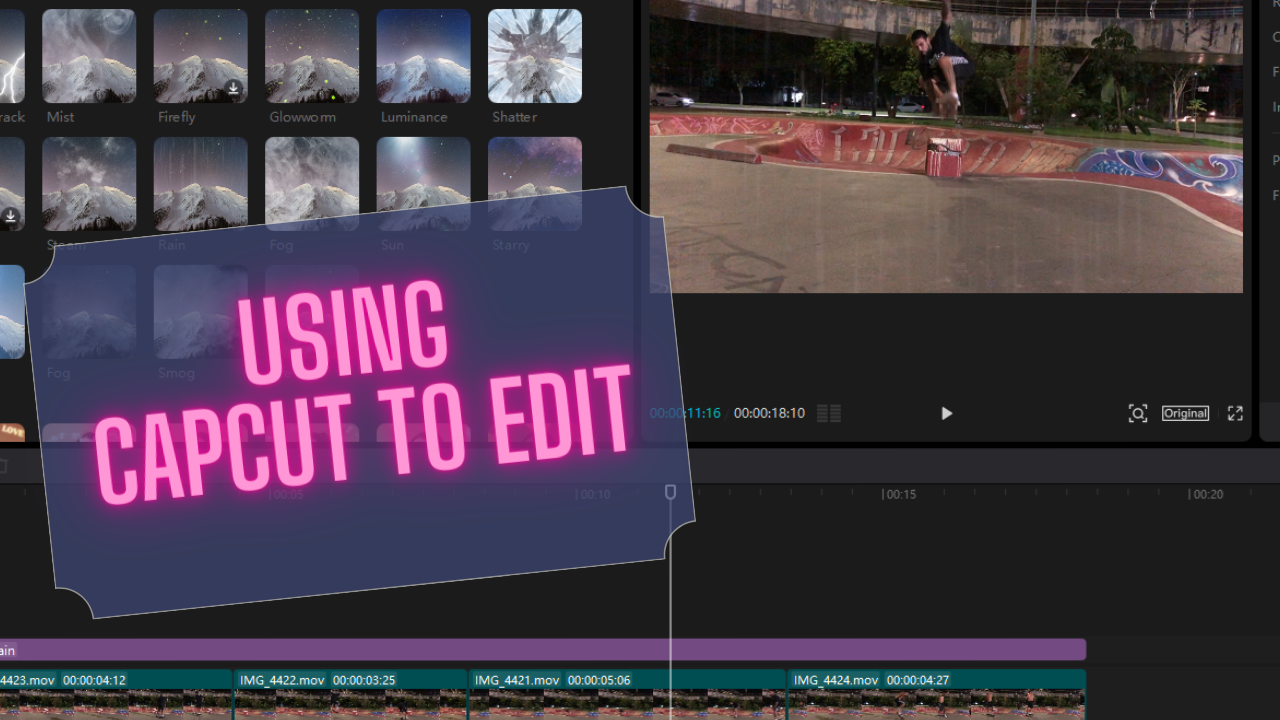Click the preview video frame
The width and height of the screenshot is (1280, 720).
[x=946, y=146]
